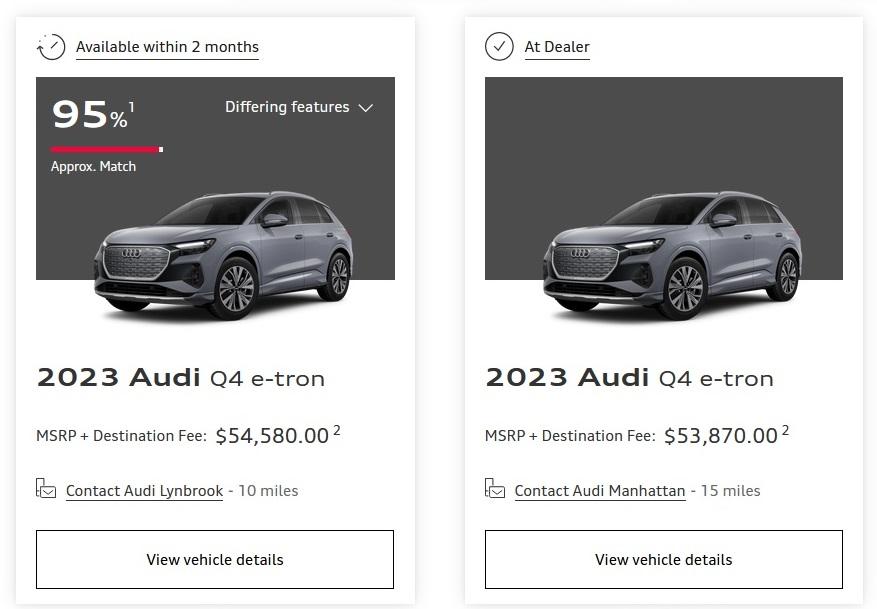
Task: Open the At Dealer availability link
Action: [557, 47]
